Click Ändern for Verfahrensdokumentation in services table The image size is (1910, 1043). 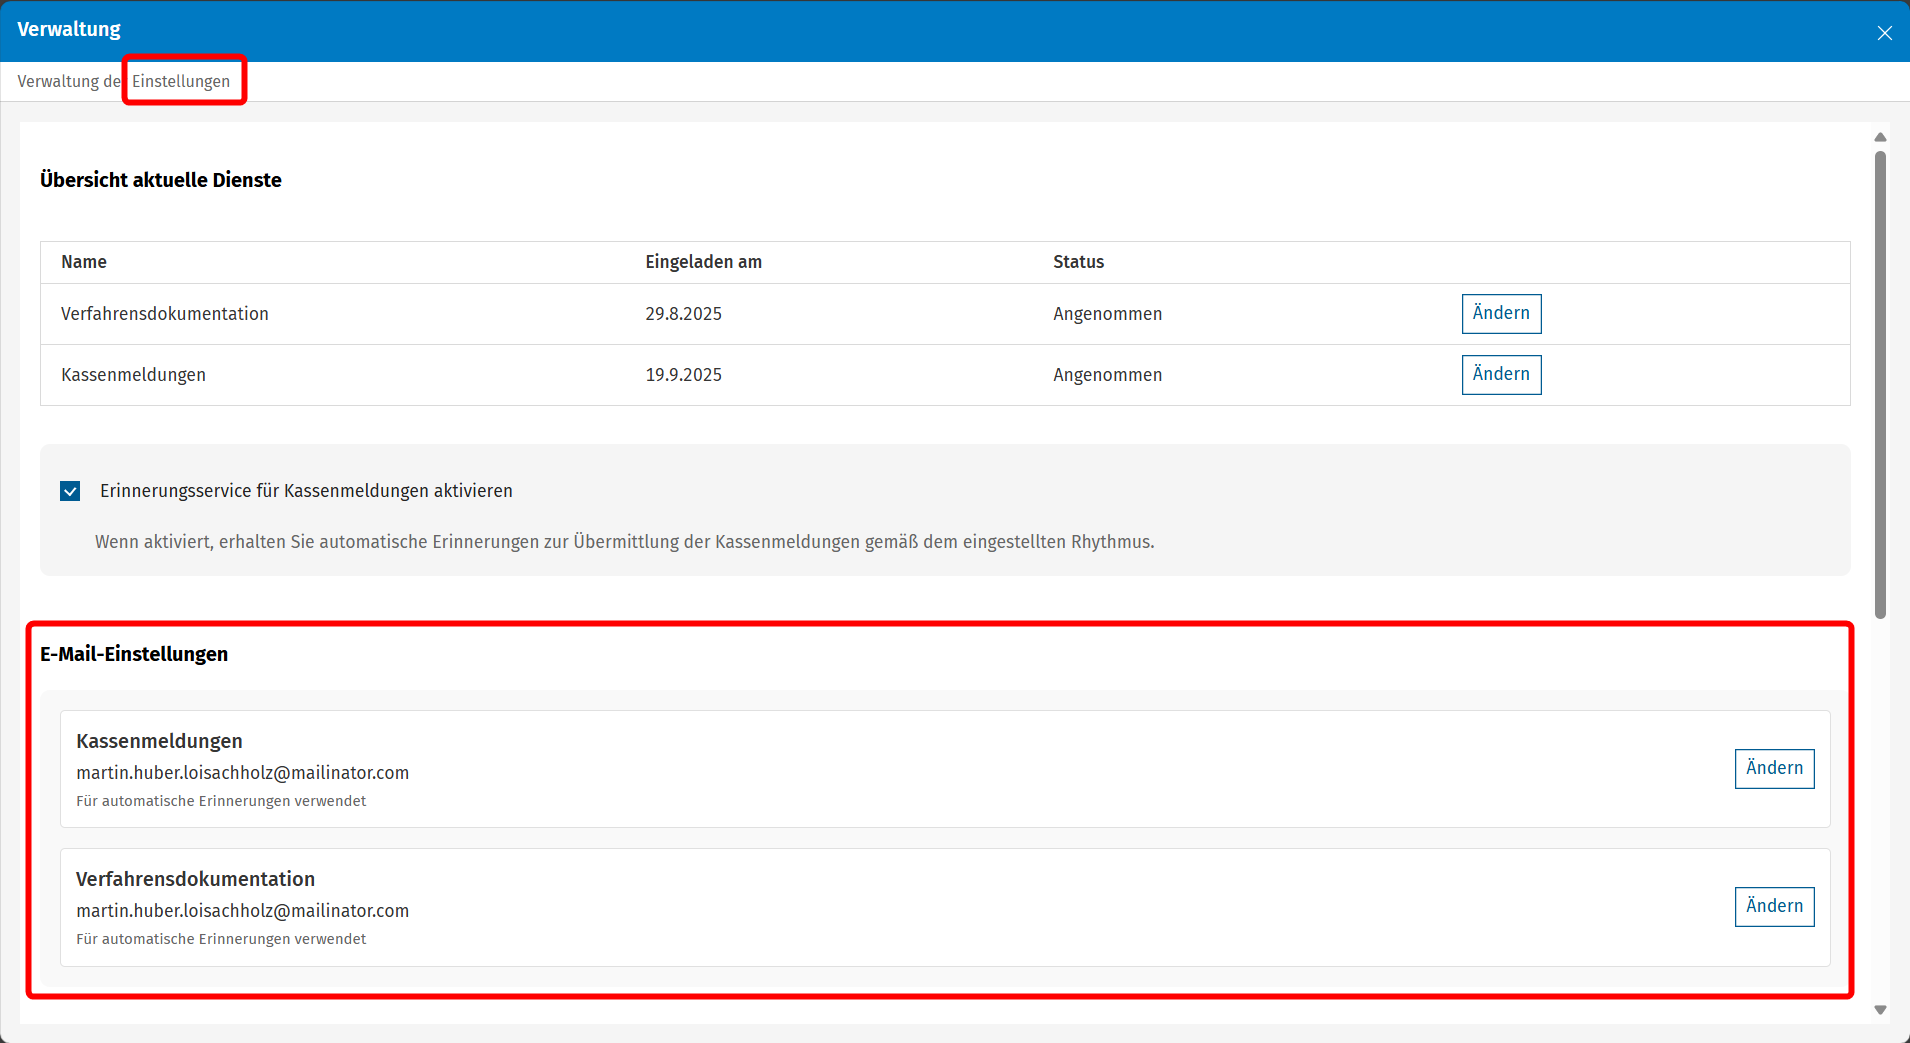(1501, 314)
